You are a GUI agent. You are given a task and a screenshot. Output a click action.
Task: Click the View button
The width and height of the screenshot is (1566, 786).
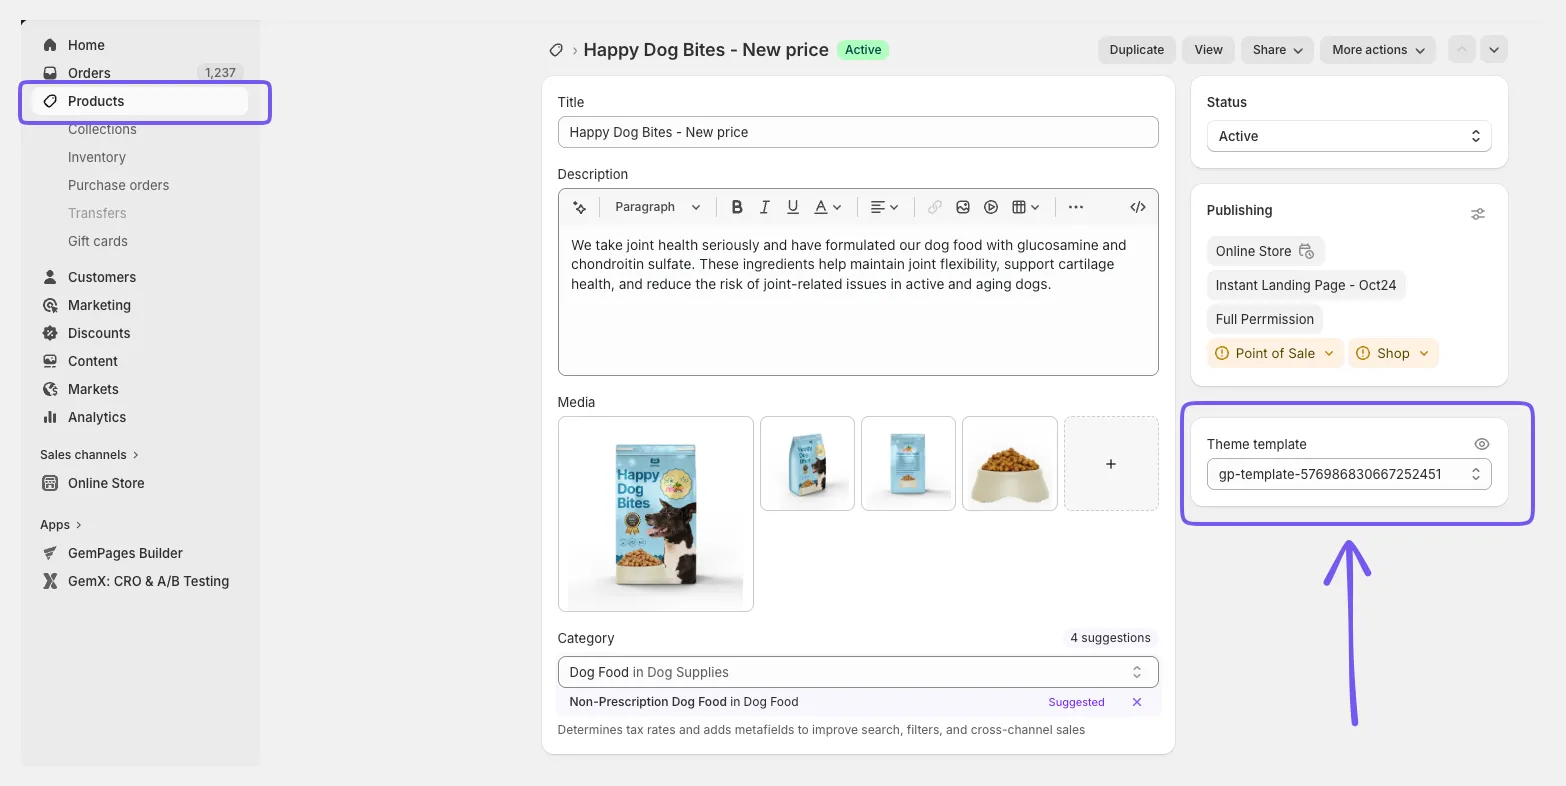1208,50
